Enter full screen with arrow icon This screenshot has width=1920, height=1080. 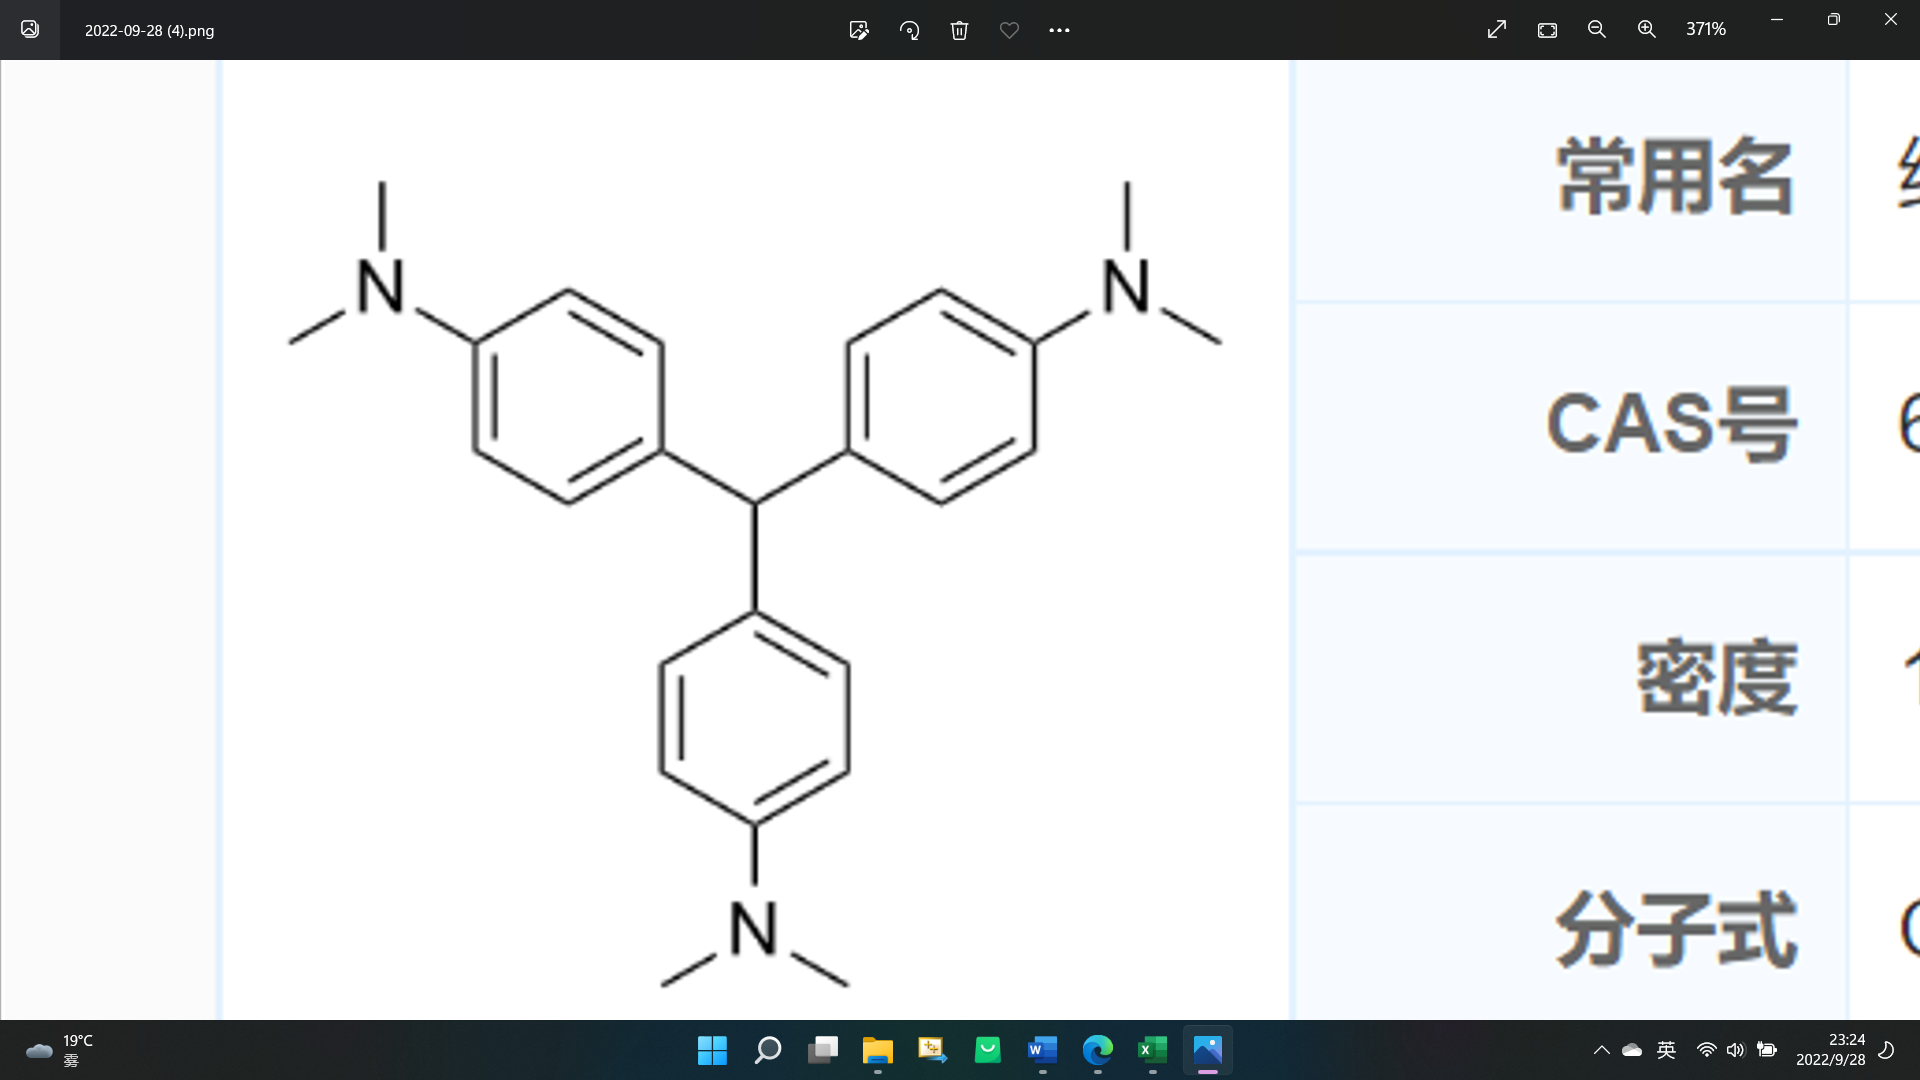(x=1497, y=30)
